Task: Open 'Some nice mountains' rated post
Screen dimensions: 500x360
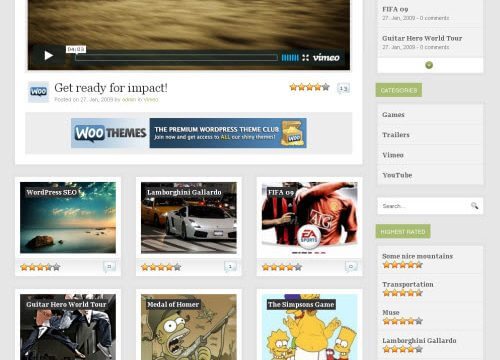Action: [418, 256]
